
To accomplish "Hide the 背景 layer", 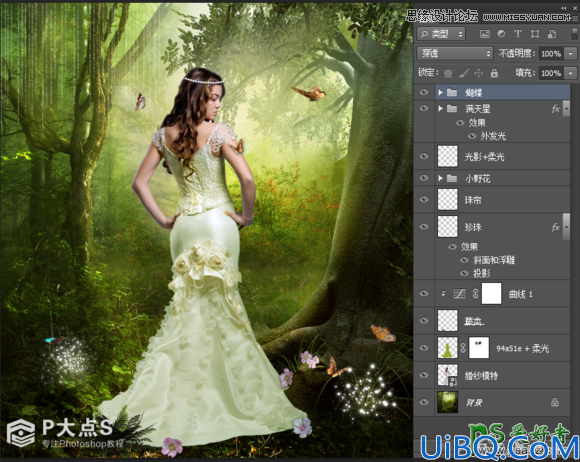I will point(424,402).
